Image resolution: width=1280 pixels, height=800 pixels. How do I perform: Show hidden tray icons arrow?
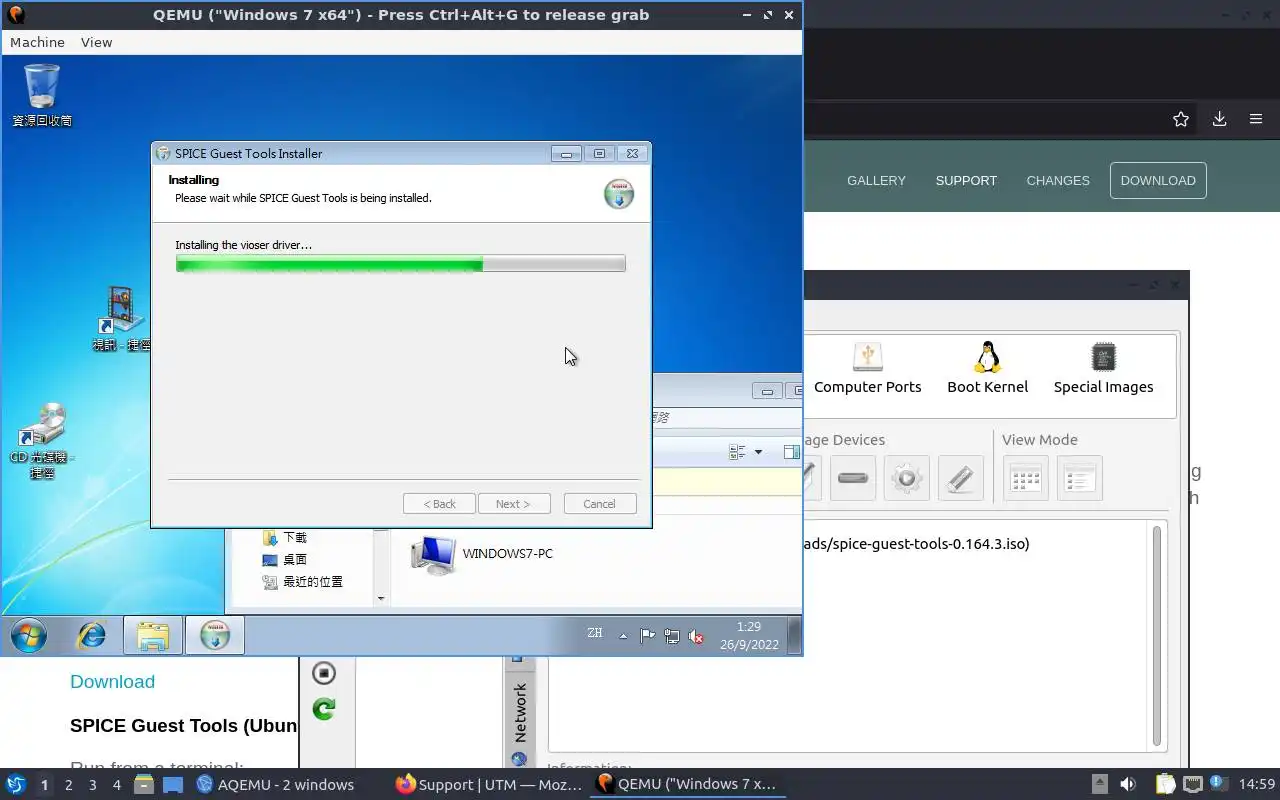(623, 636)
